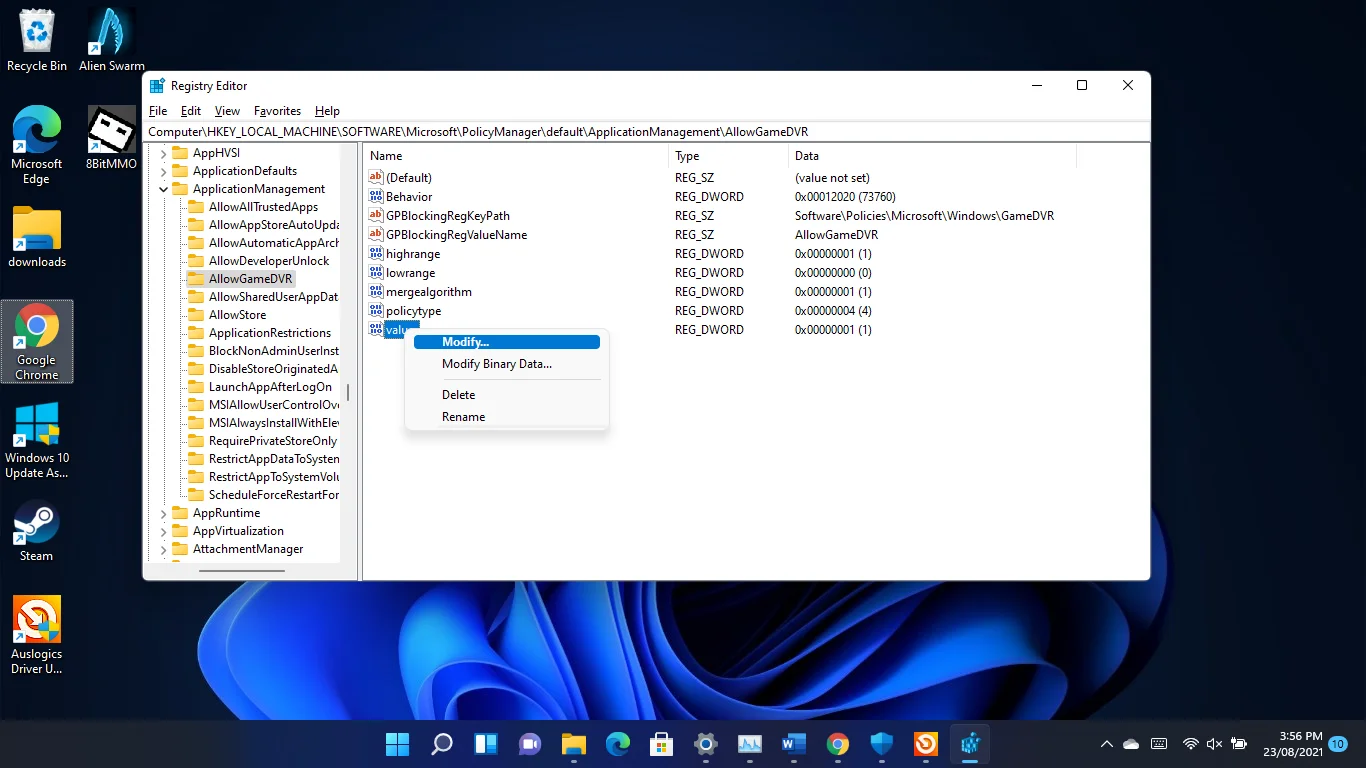Click the GPBlockingRegValueName string icon
1366x768 pixels.
coord(376,234)
